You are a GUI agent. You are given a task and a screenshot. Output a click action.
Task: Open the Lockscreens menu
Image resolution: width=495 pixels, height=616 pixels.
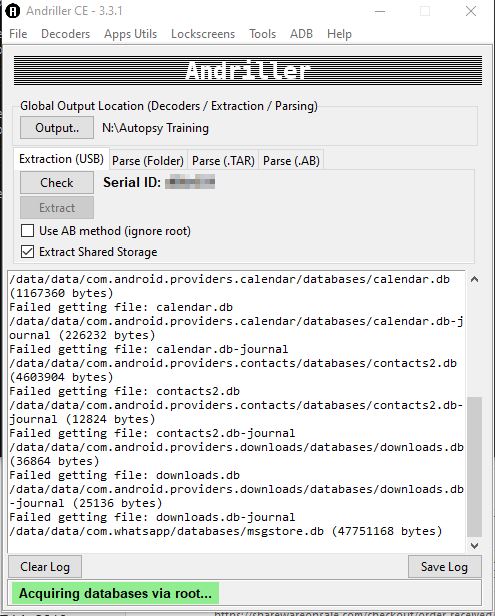[203, 34]
